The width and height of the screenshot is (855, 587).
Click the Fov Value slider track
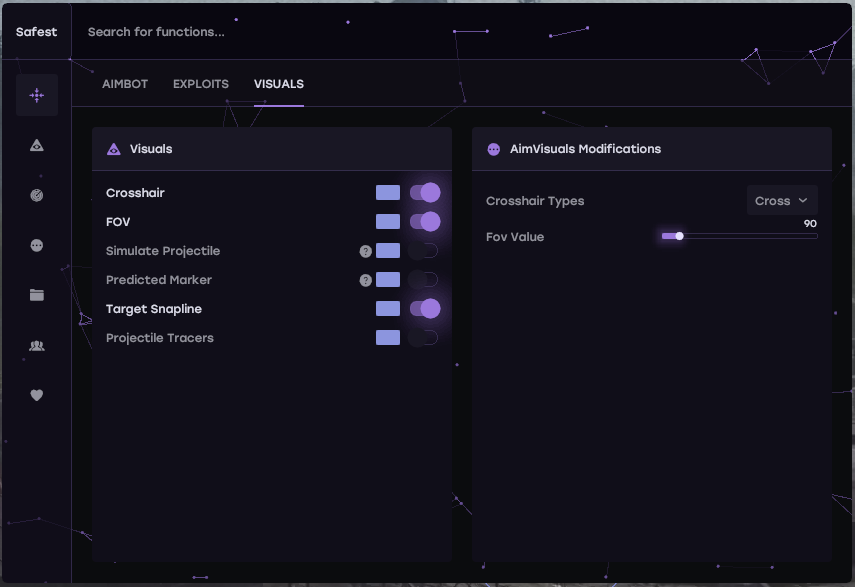coord(740,237)
